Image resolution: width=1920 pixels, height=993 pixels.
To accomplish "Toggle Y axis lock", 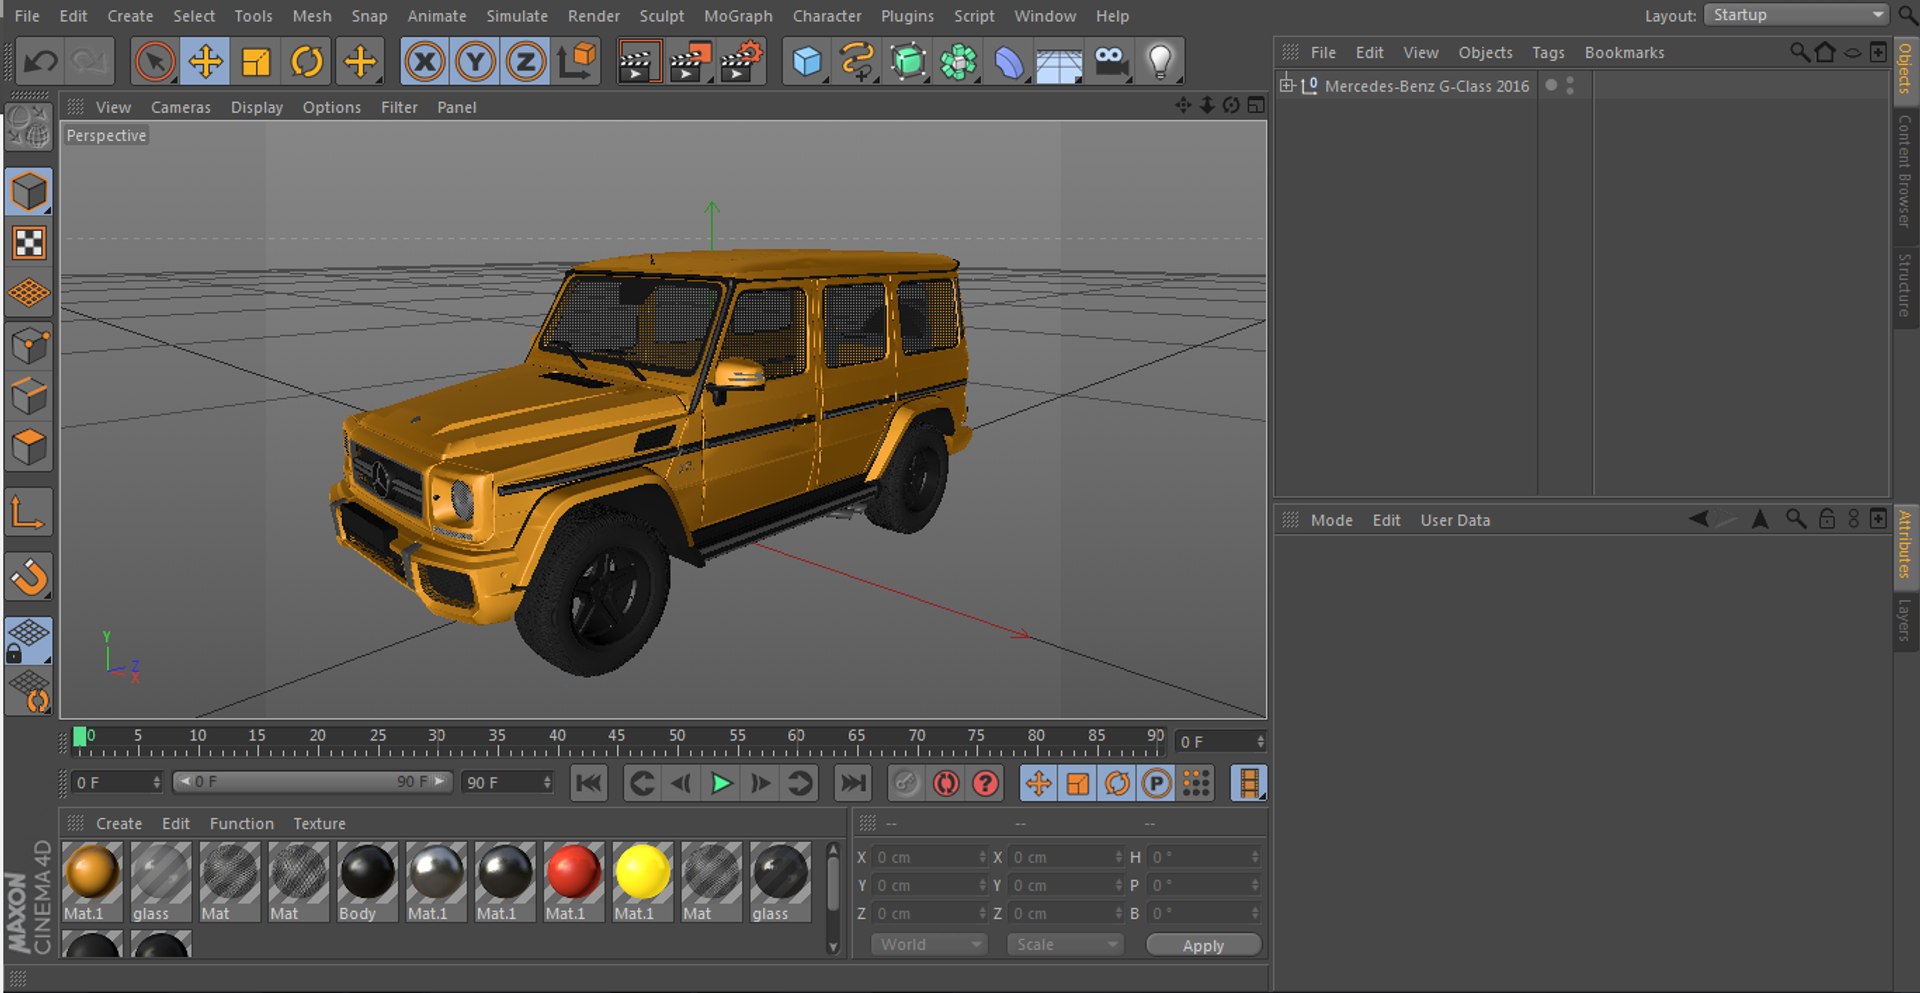I will pyautogui.click(x=475, y=62).
